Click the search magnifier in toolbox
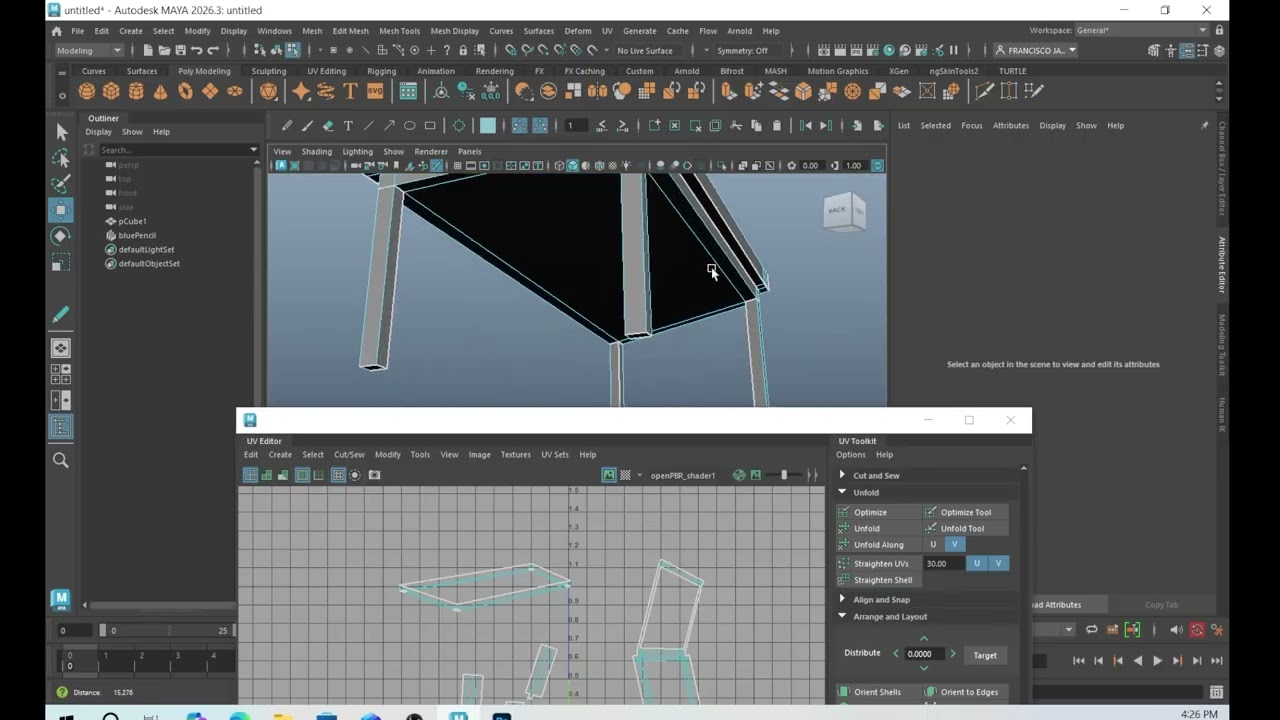Image resolution: width=1280 pixels, height=720 pixels. (61, 460)
